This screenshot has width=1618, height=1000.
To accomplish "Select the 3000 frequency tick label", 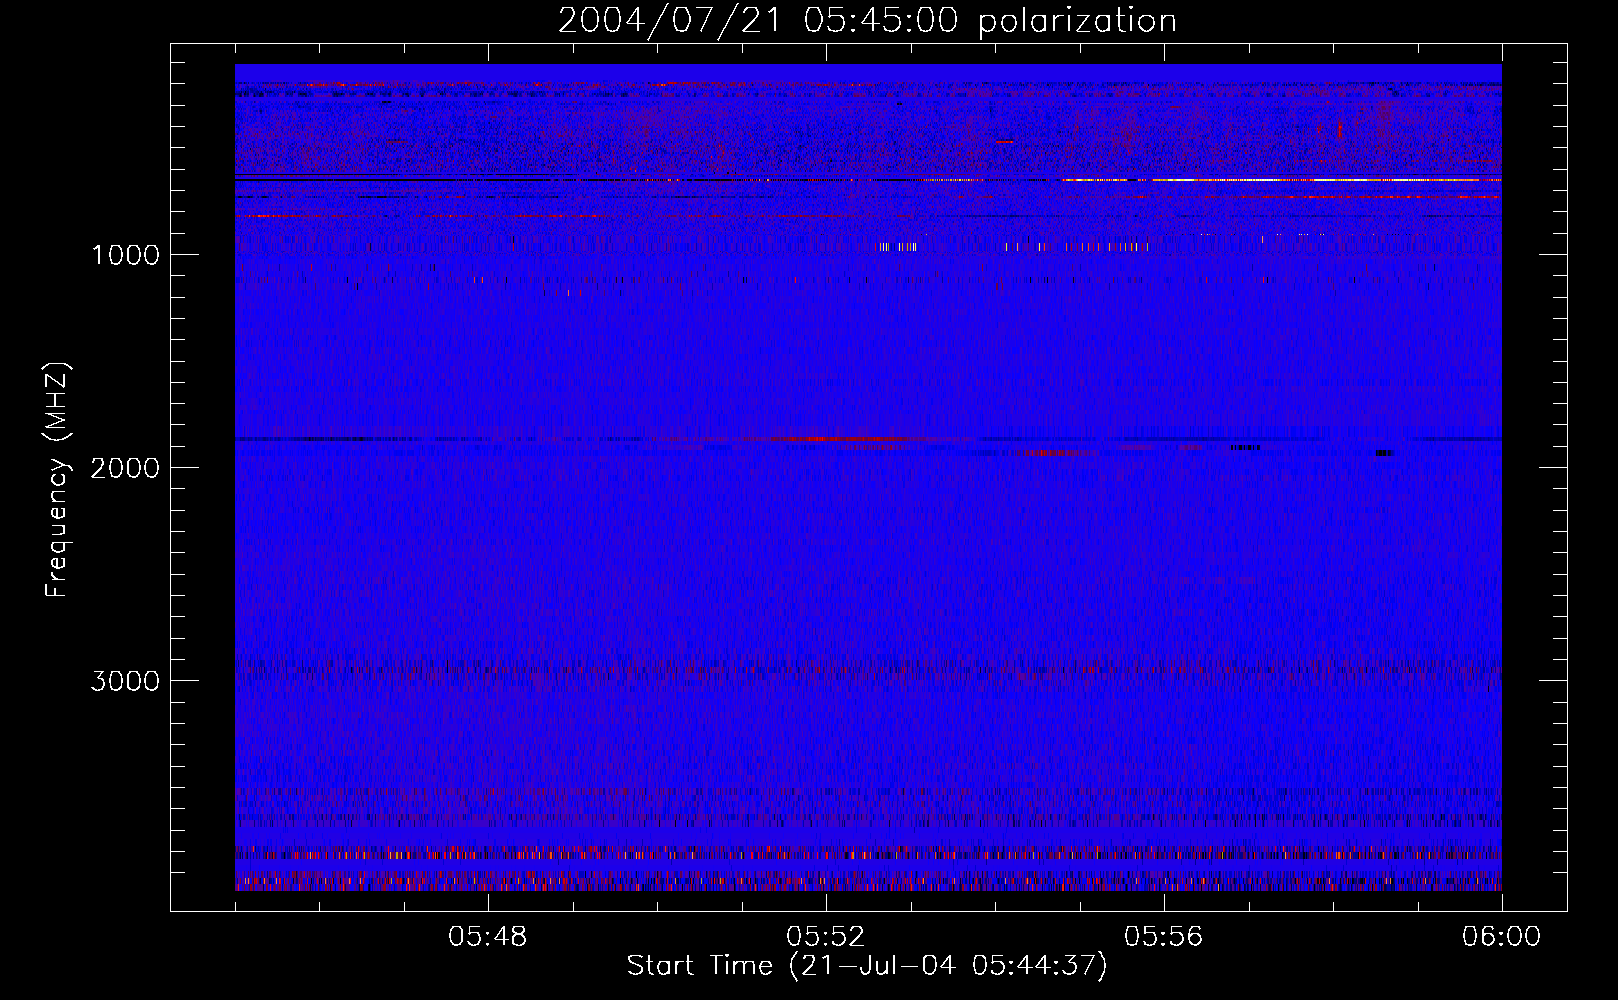I will pos(125,681).
